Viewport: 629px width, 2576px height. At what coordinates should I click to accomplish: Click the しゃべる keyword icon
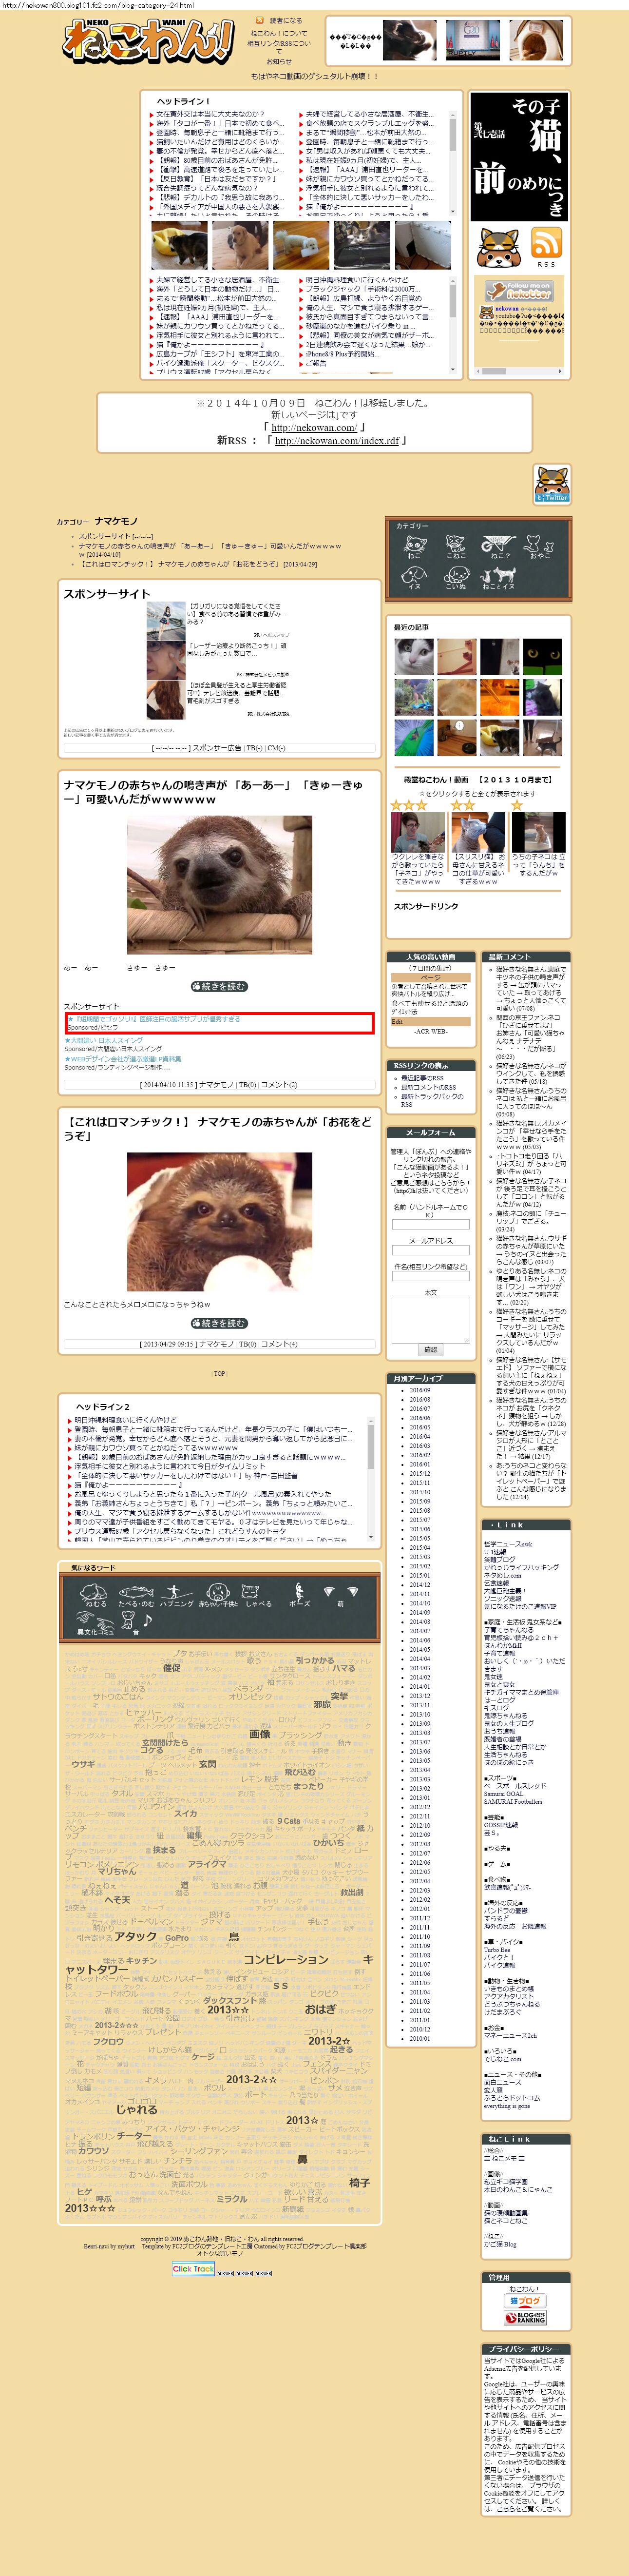(258, 1595)
